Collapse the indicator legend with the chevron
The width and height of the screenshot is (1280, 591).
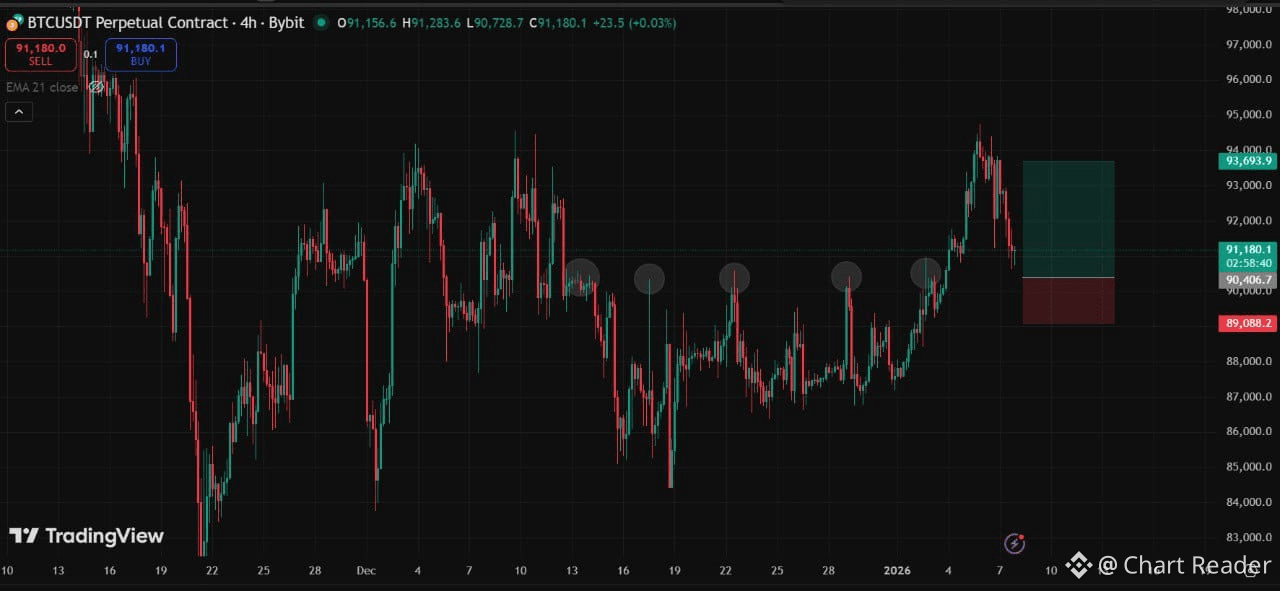pyautogui.click(x=19, y=112)
